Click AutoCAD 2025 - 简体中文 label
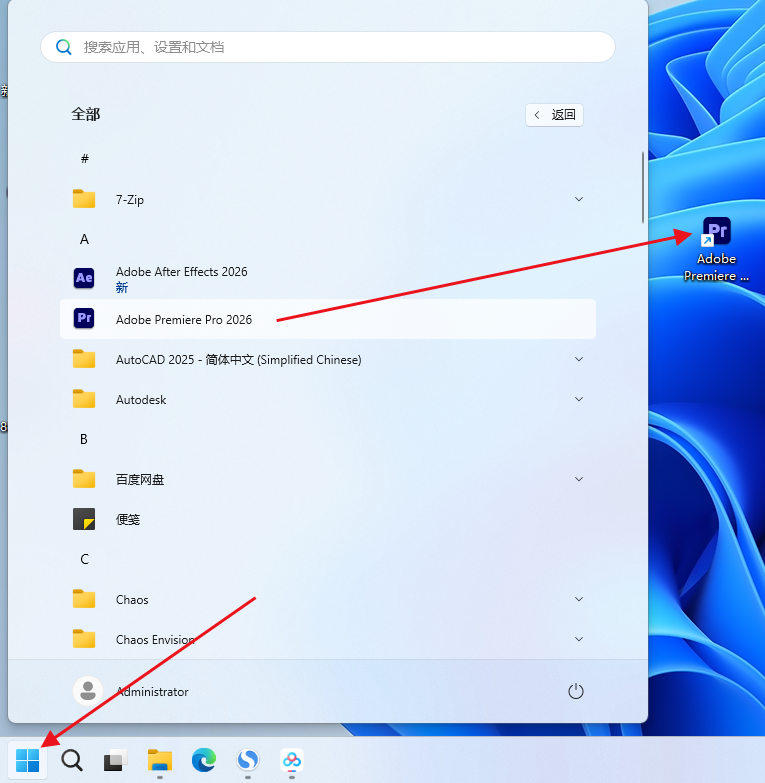765x783 pixels. click(x=239, y=360)
